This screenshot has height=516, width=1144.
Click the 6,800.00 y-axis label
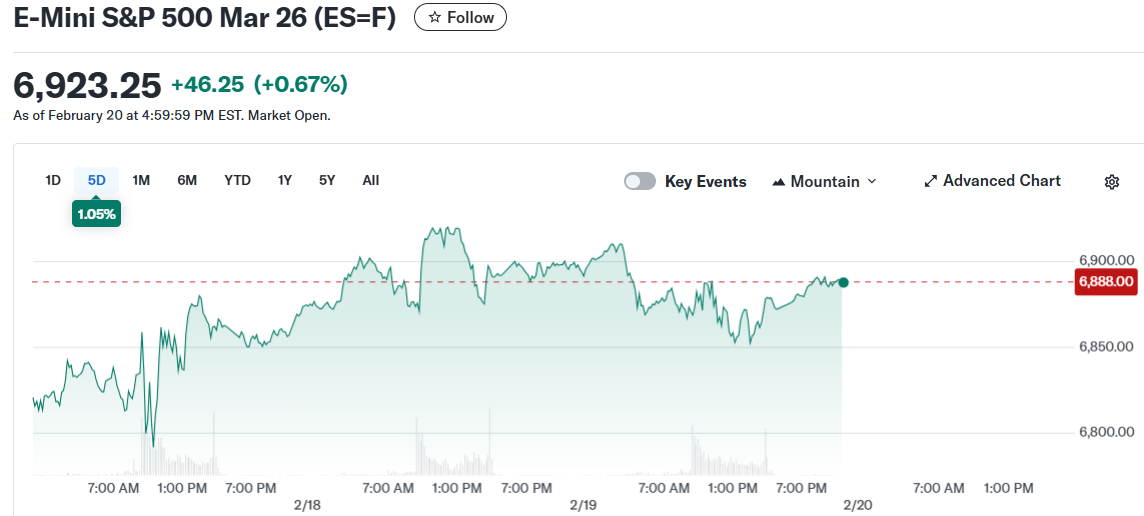[x=1106, y=432]
